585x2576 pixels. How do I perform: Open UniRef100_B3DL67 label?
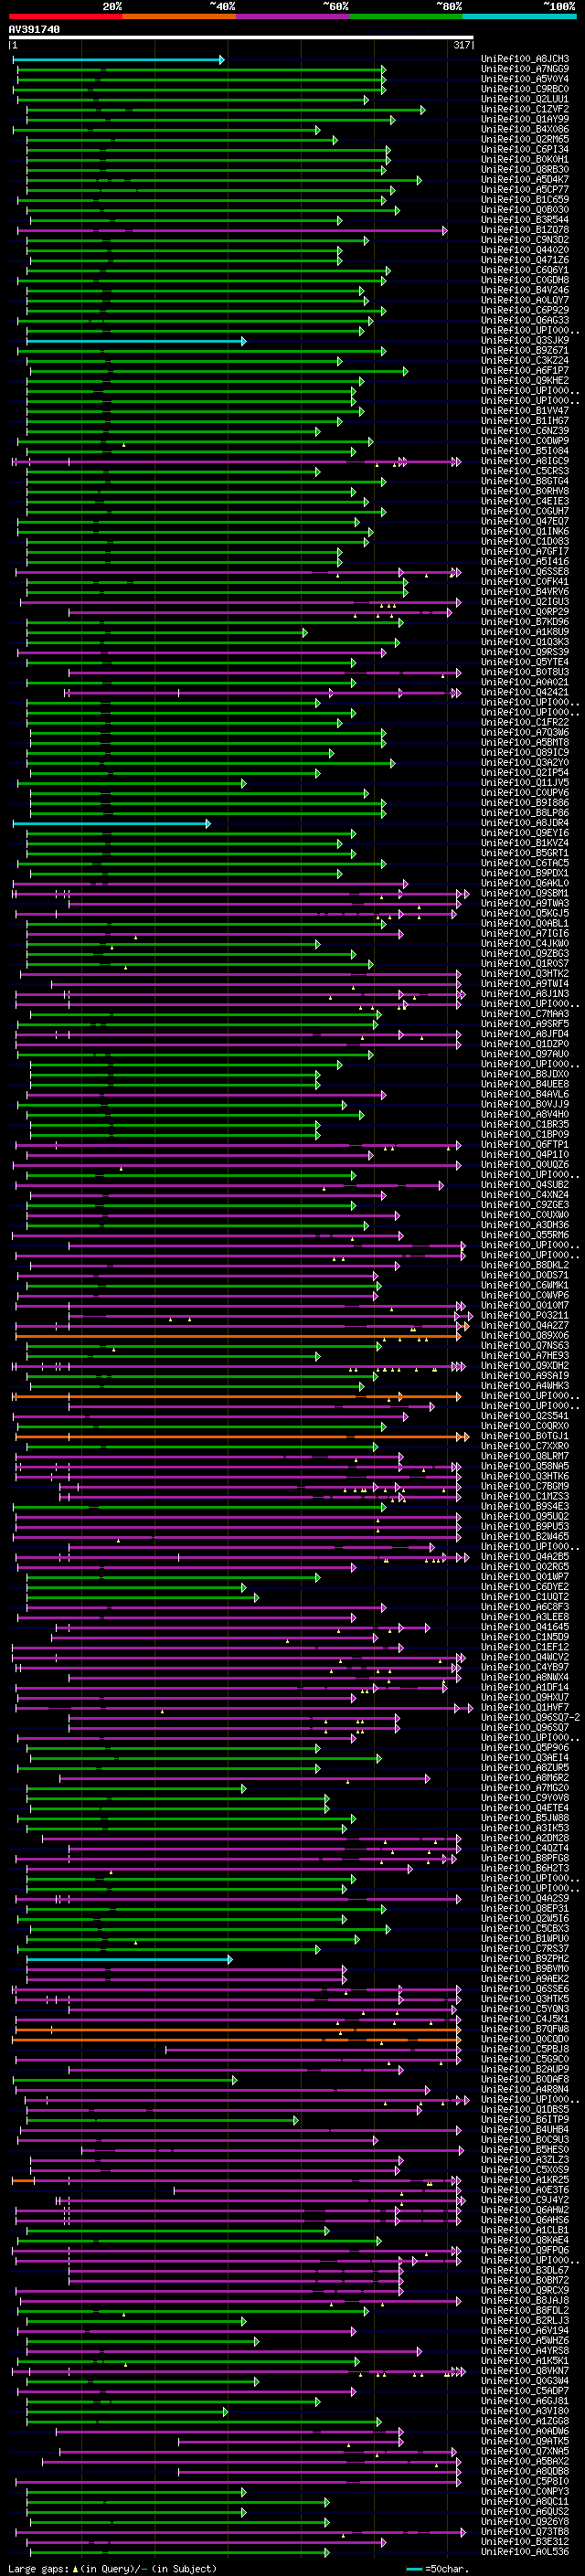coord(525,2270)
